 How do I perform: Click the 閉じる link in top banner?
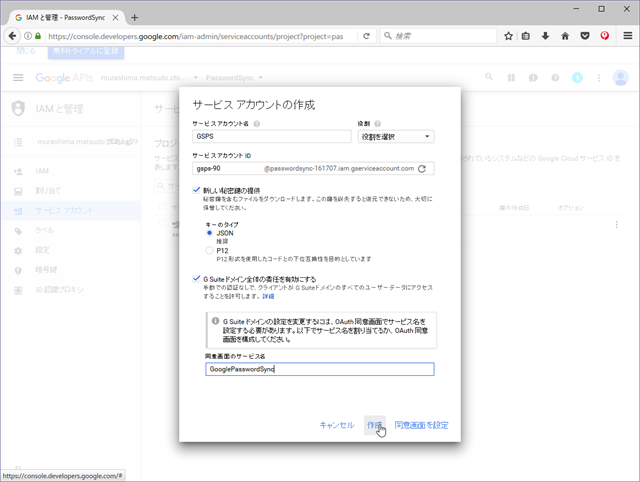click(26, 51)
